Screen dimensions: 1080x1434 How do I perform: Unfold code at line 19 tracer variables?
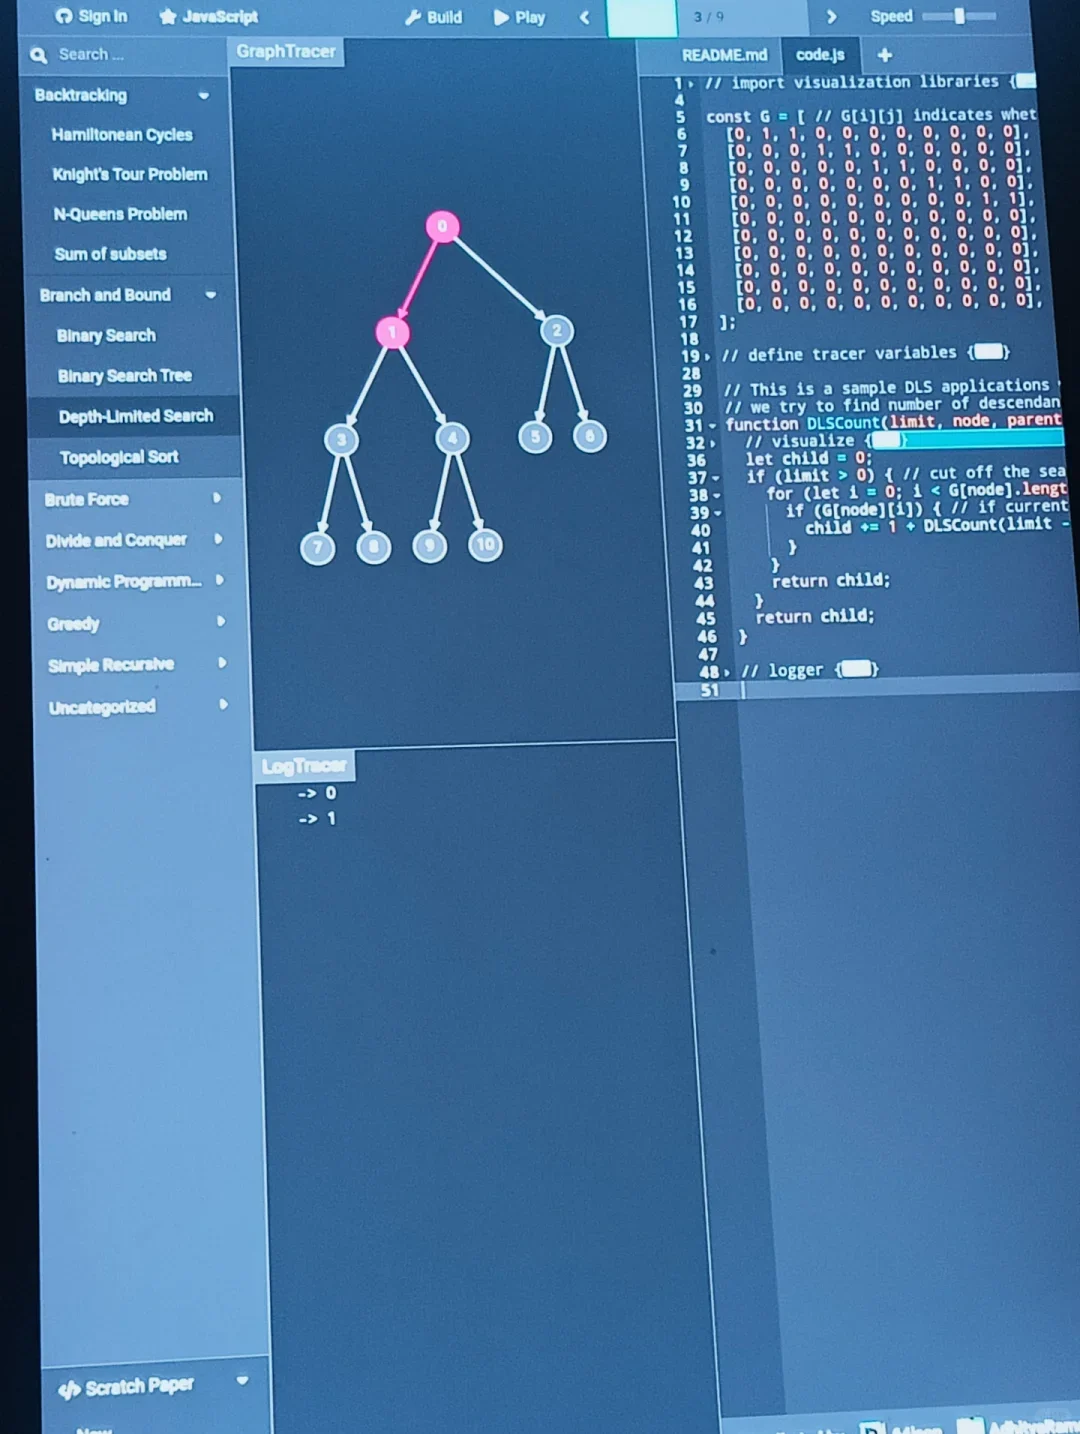tap(708, 357)
